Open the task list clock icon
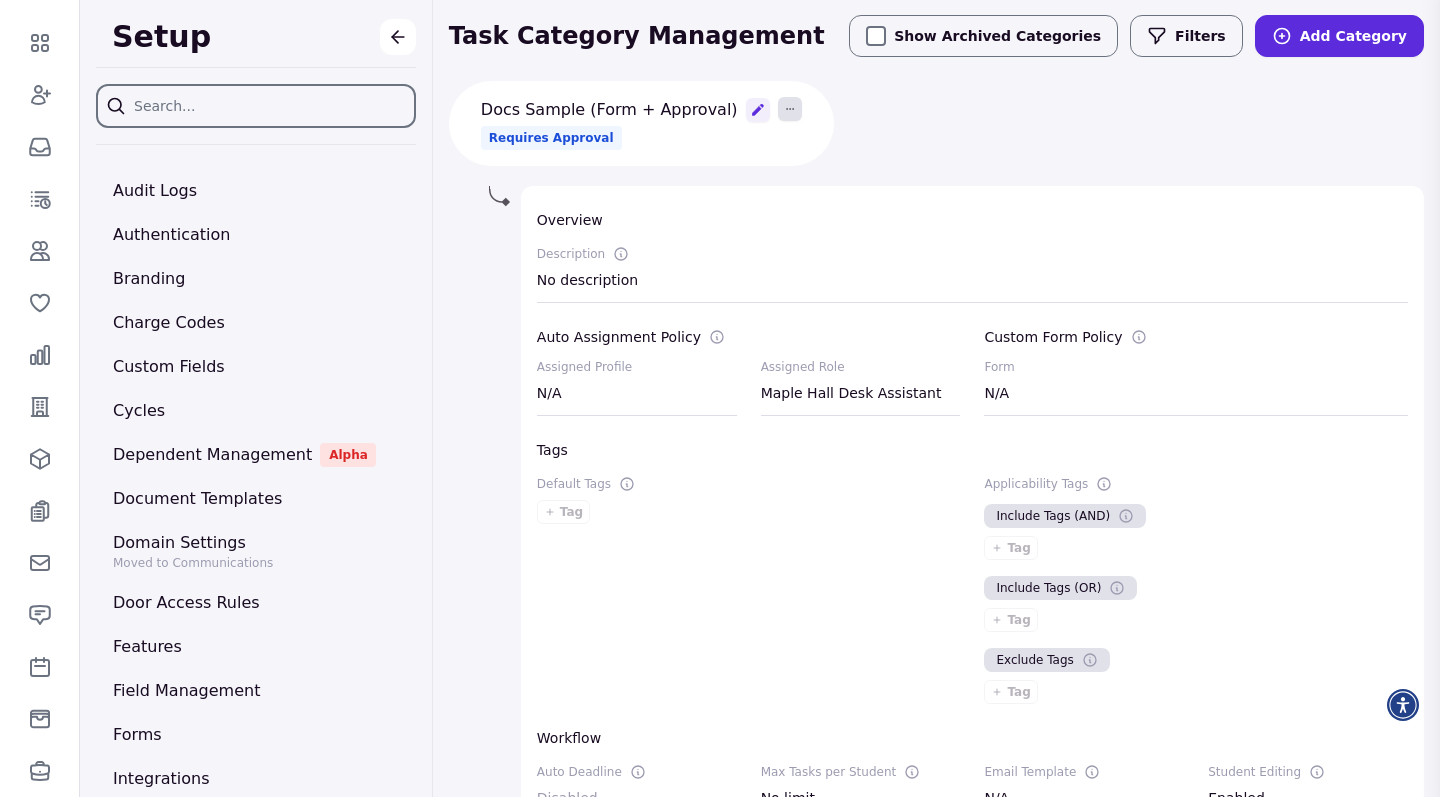1440x797 pixels. [x=40, y=199]
